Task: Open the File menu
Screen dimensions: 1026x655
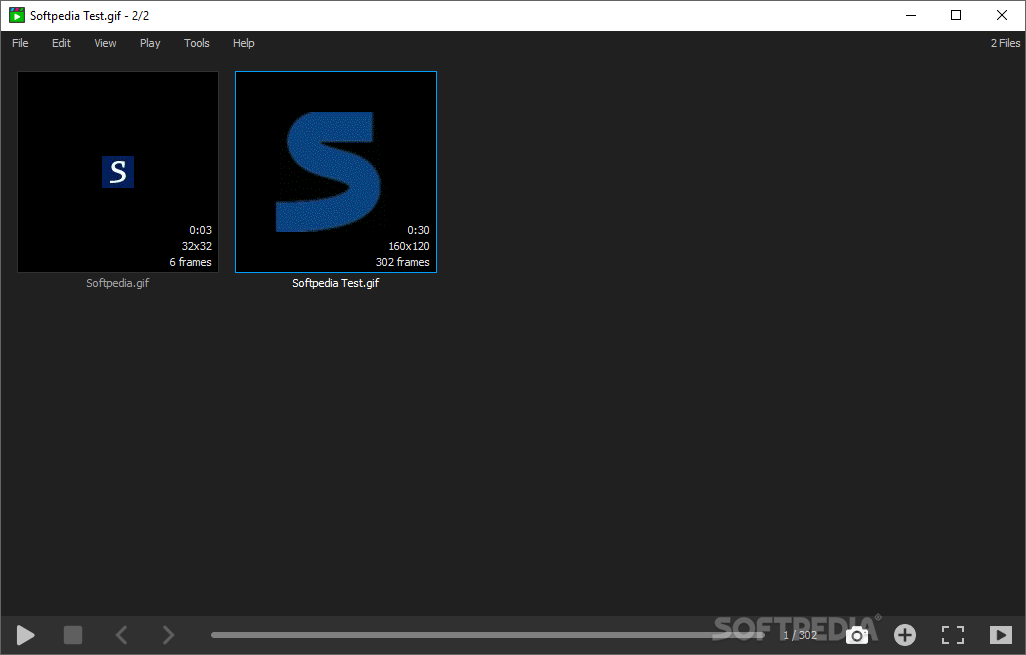Action: (x=20, y=43)
